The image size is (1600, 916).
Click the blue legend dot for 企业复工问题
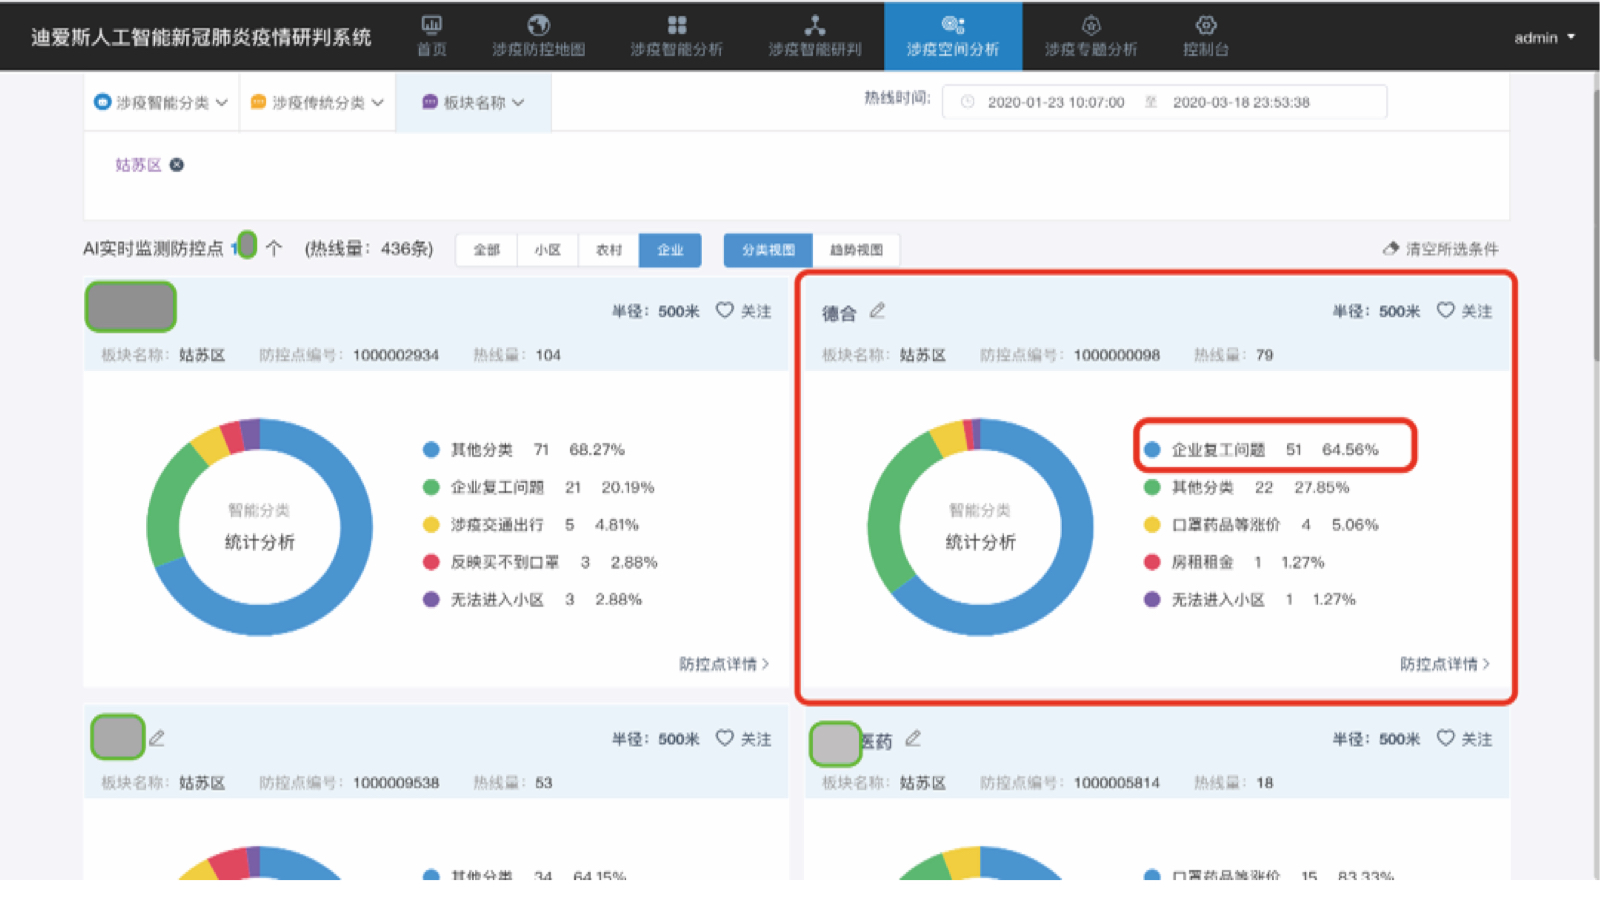tap(1150, 449)
